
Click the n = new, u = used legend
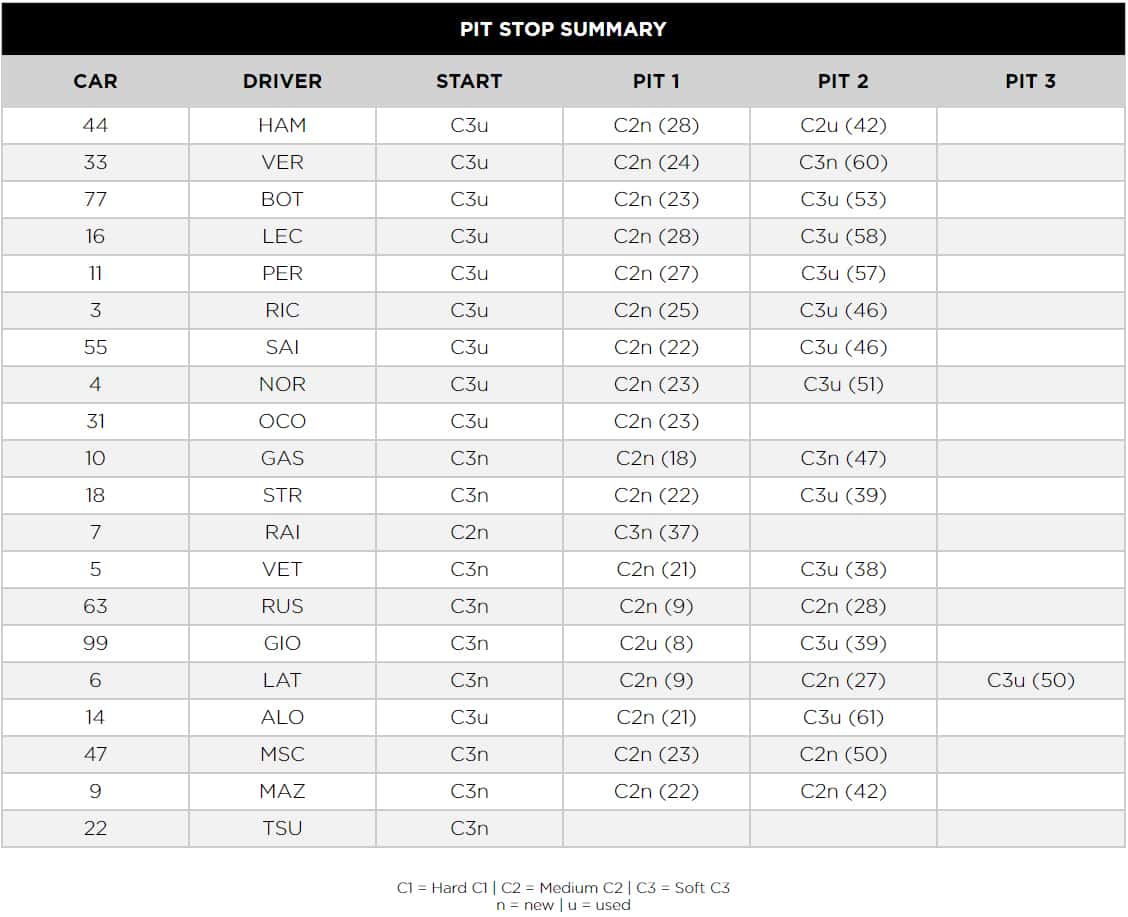563,905
